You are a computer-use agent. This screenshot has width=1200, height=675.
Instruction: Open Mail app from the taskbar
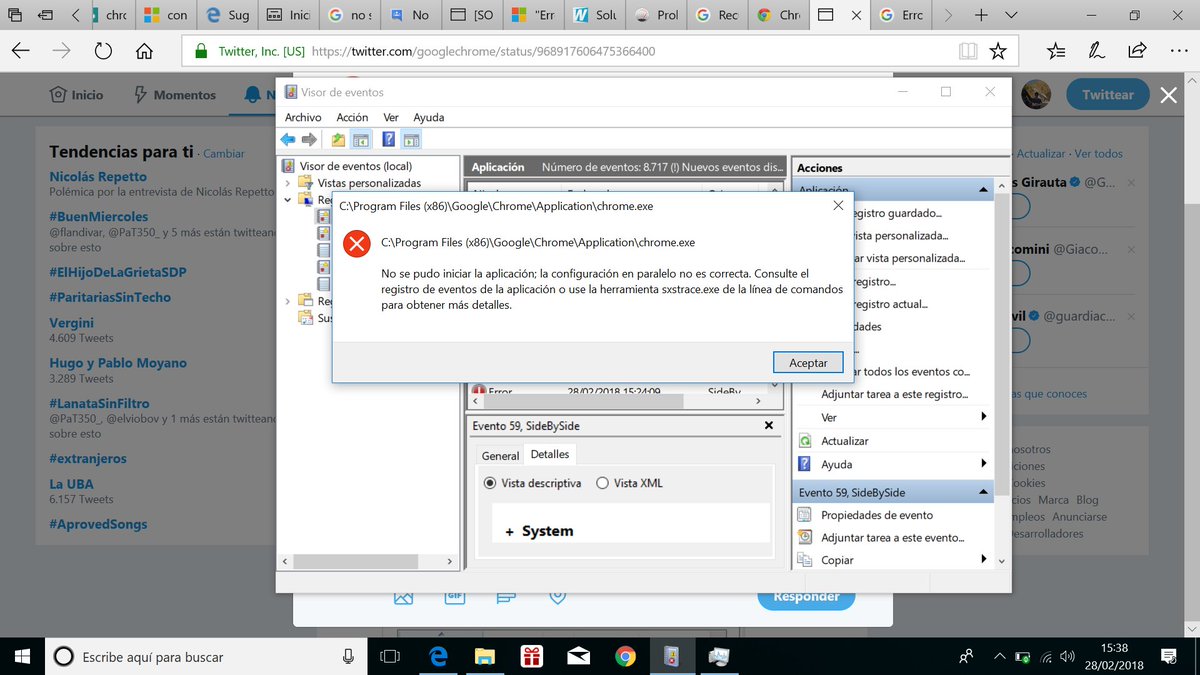578,656
